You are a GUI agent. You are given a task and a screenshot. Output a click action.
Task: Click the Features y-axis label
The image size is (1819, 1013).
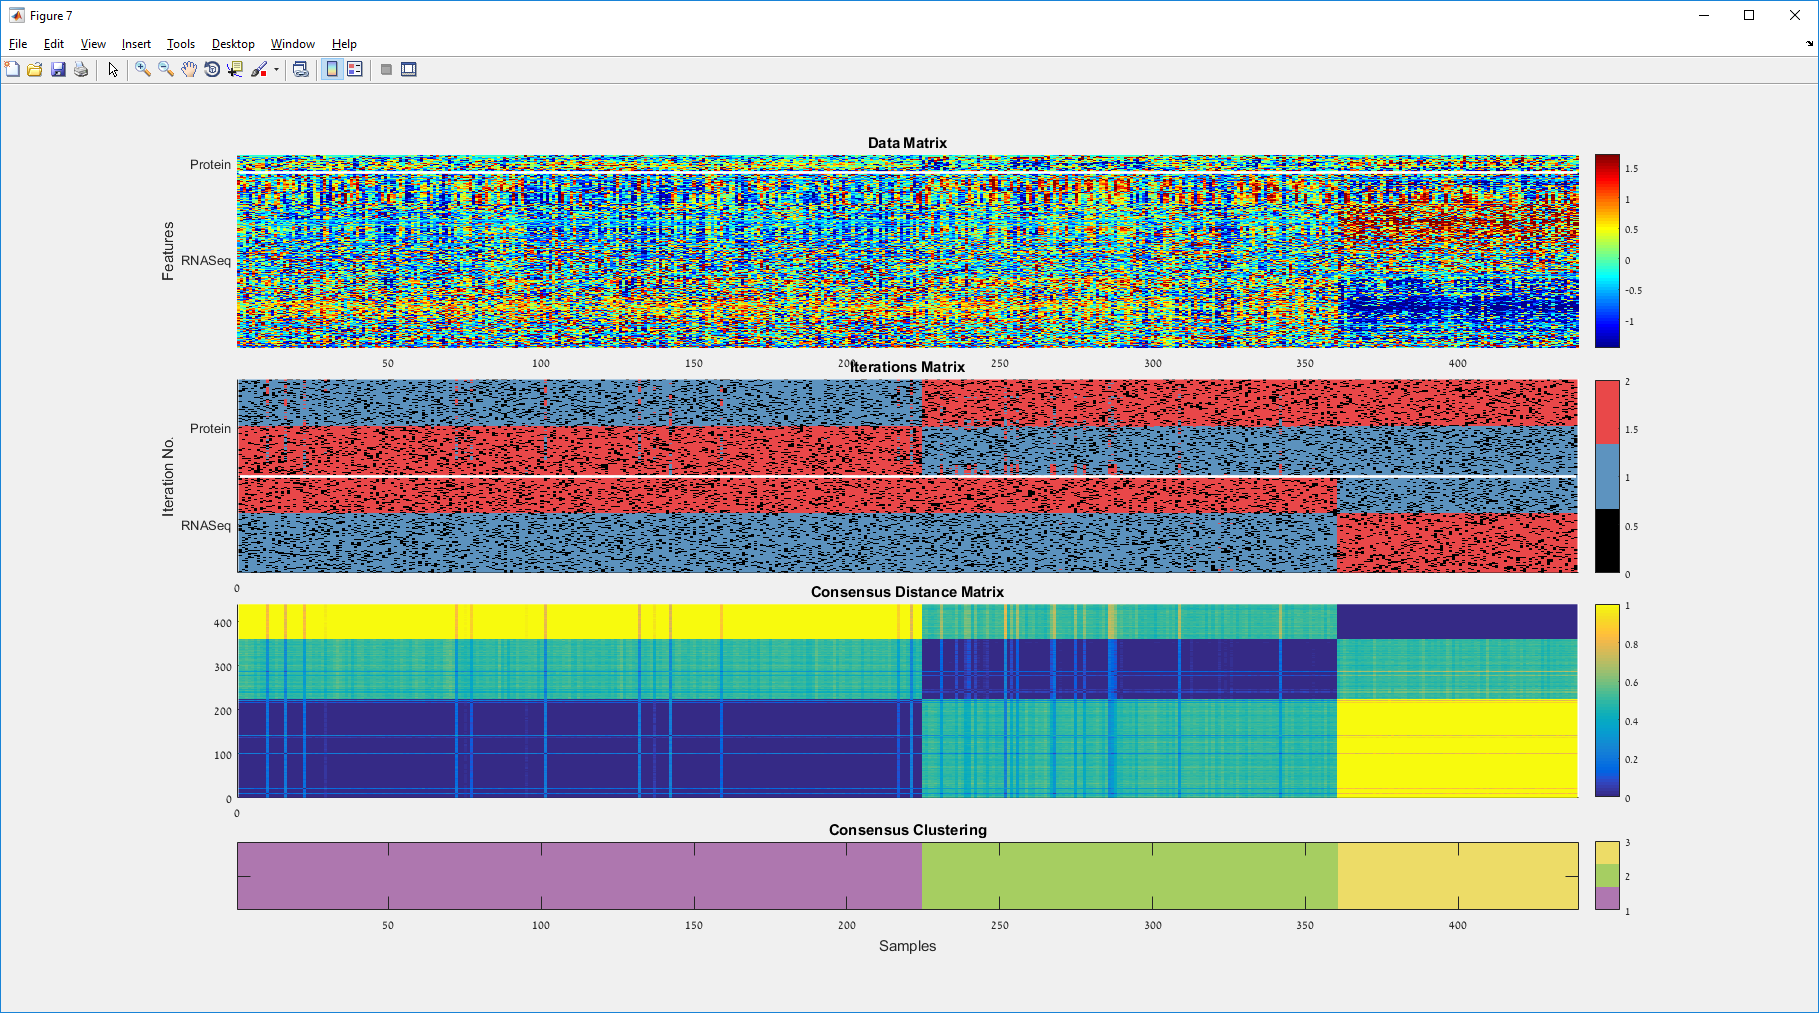[168, 251]
